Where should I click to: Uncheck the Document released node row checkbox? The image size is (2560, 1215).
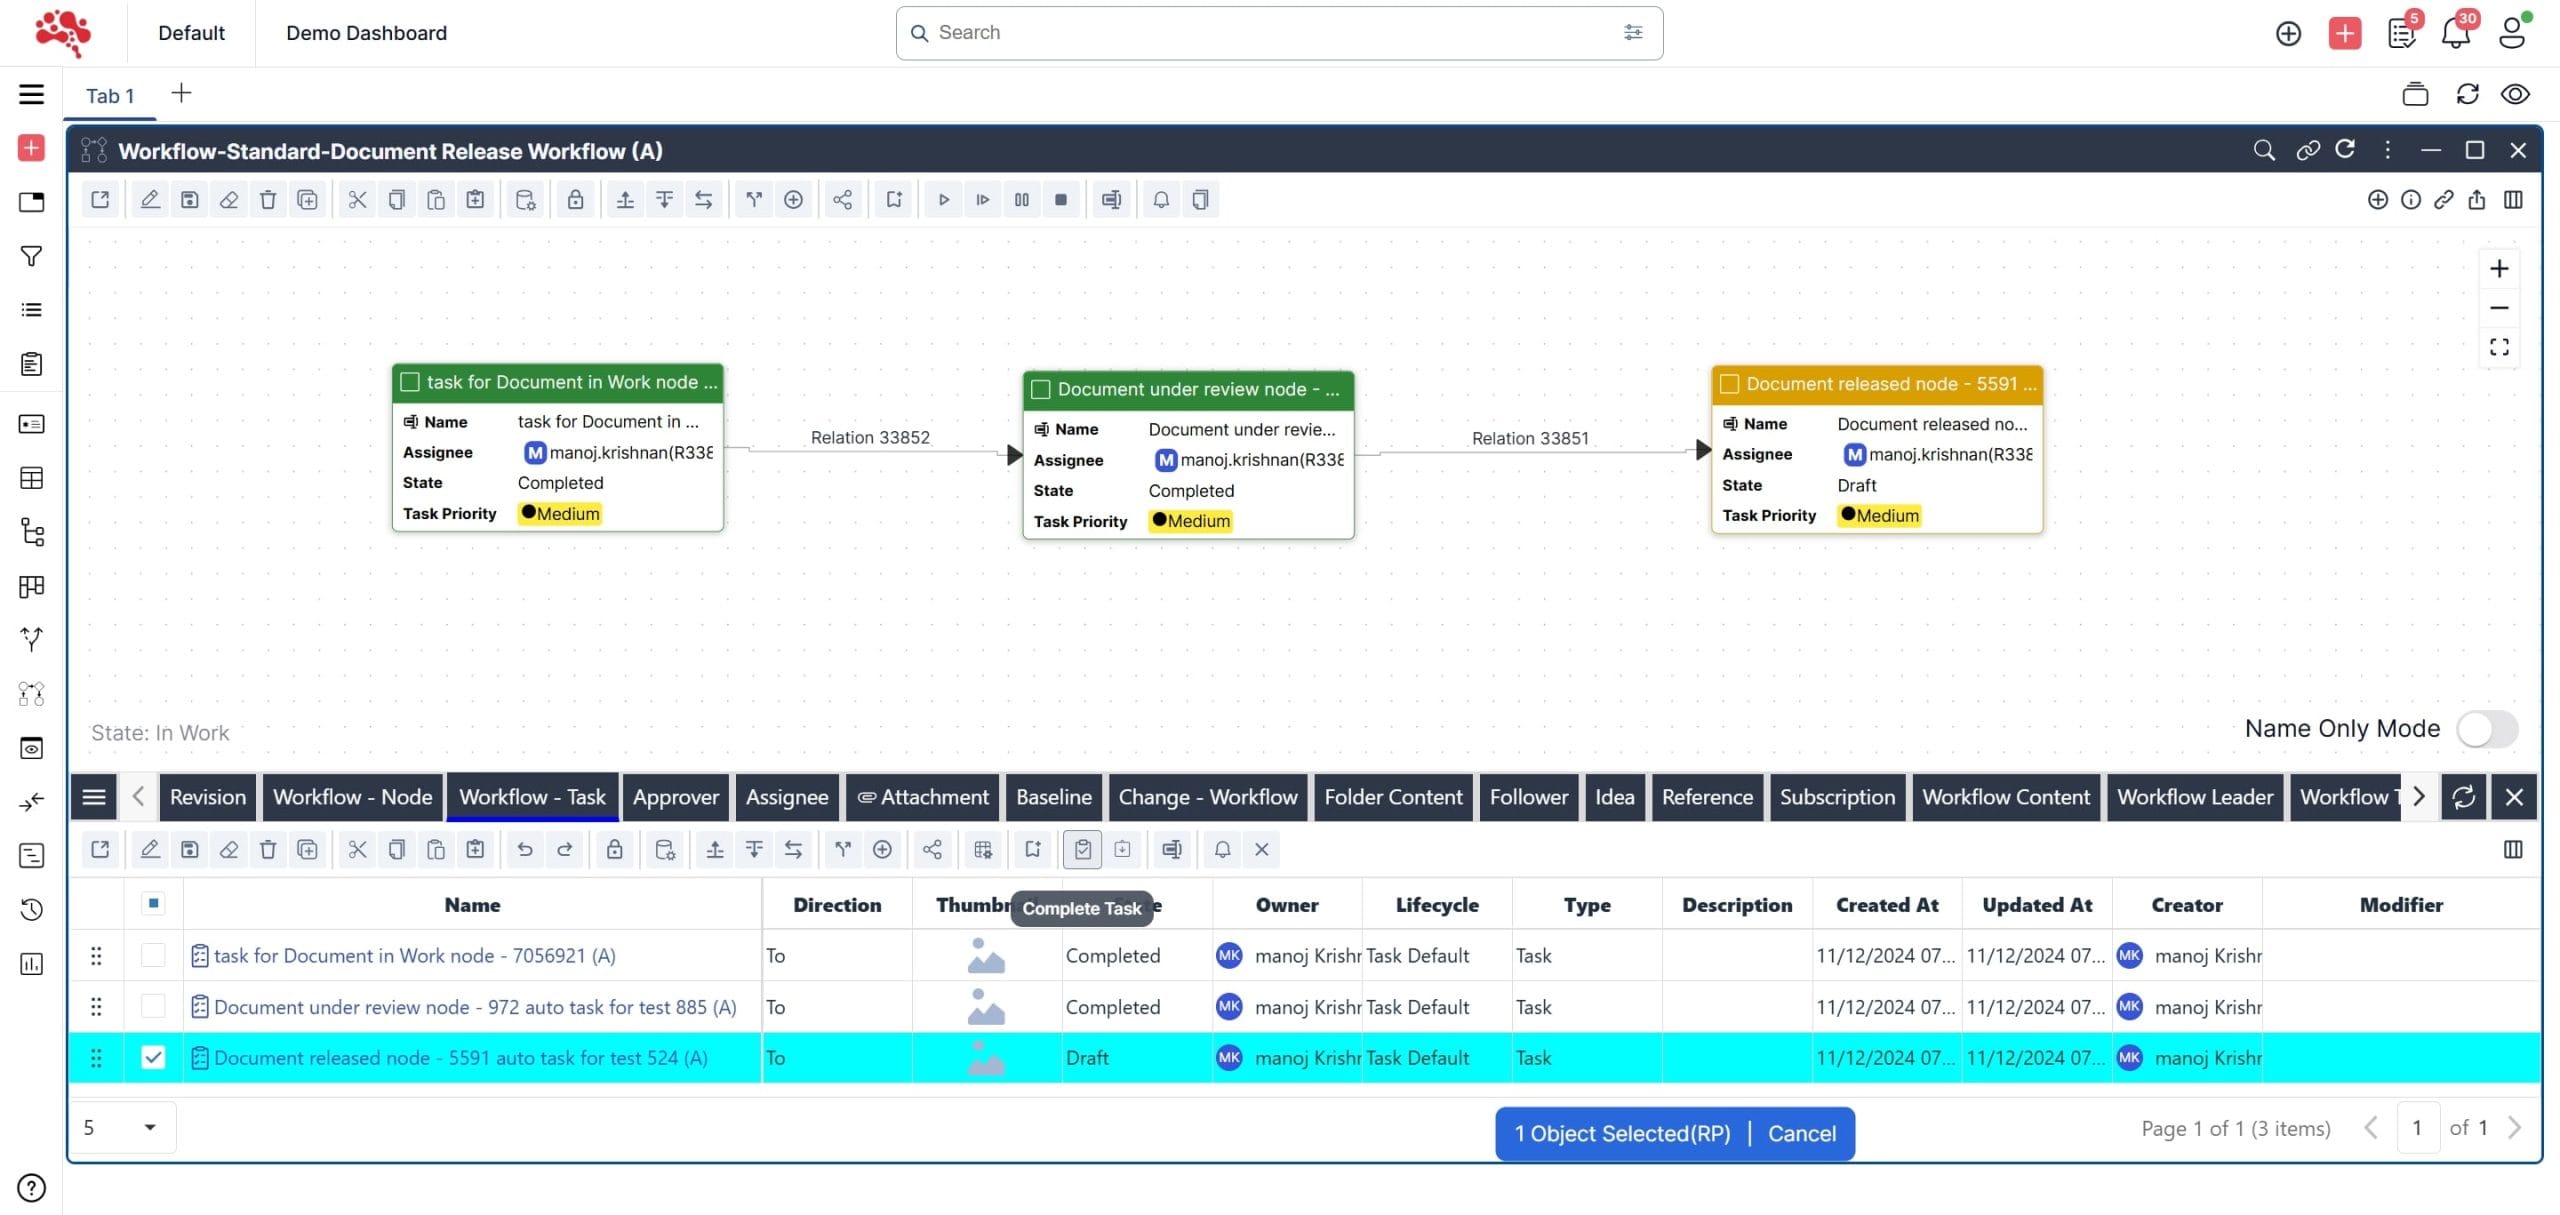[x=153, y=1057]
